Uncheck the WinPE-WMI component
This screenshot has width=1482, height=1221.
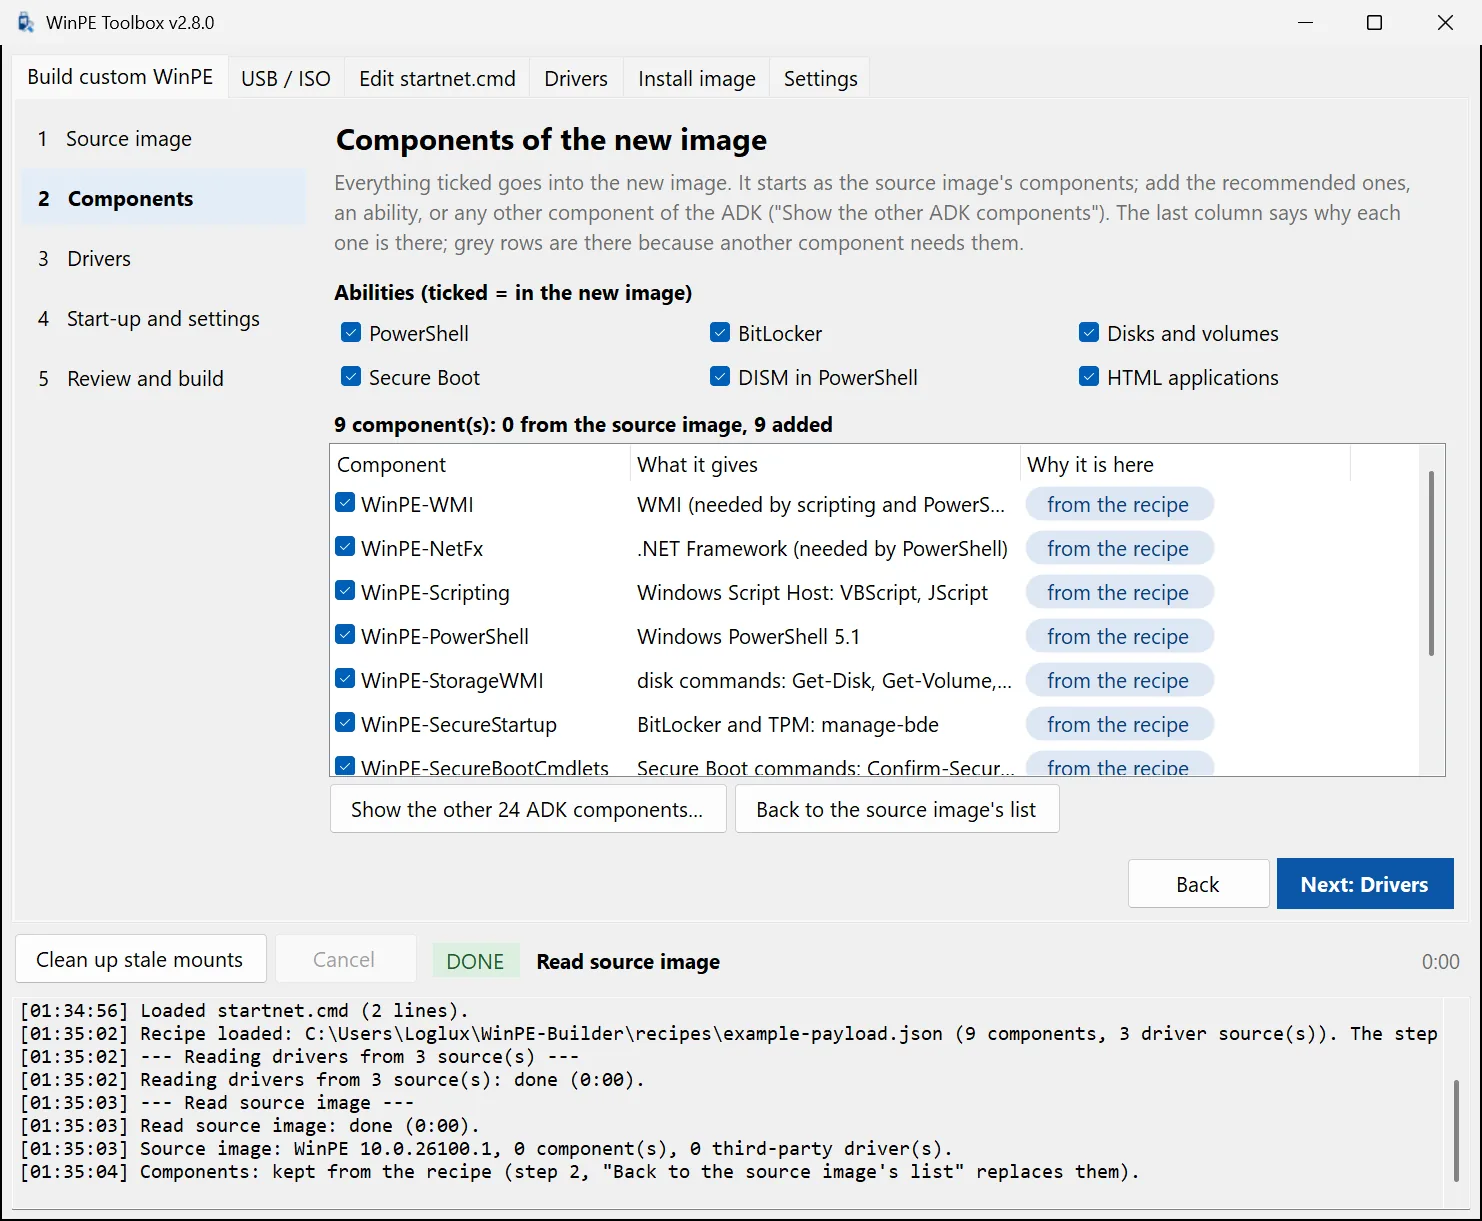click(x=345, y=503)
